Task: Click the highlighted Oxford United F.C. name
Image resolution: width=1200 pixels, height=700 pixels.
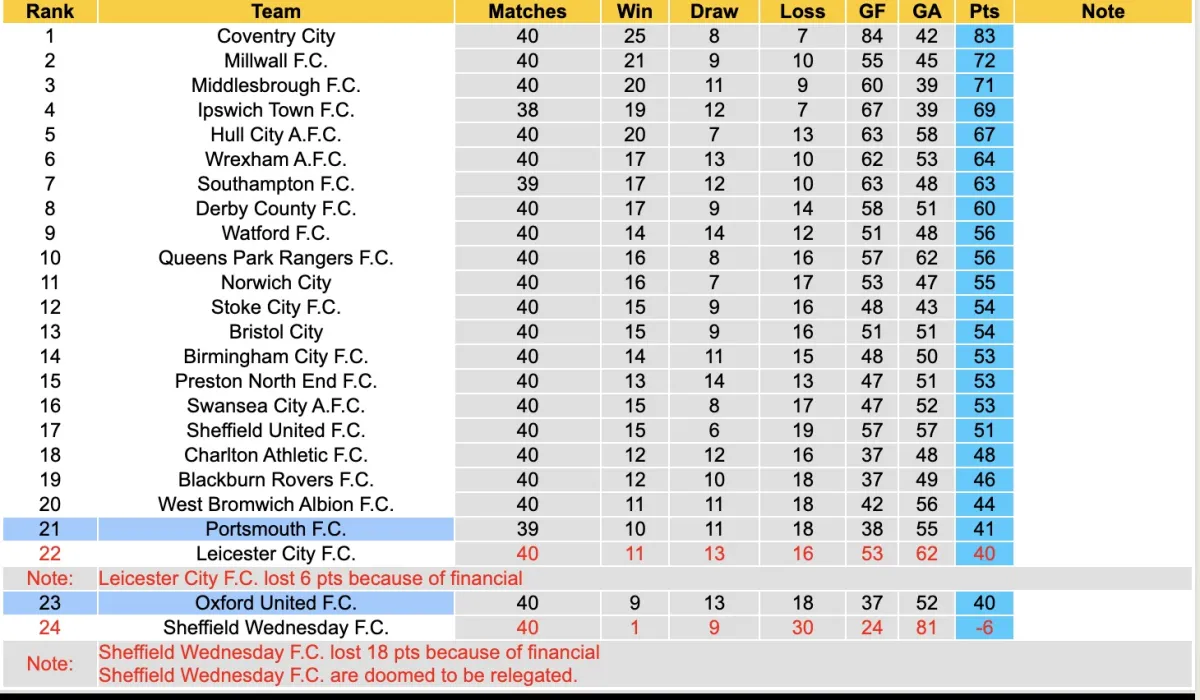Action: pos(276,603)
